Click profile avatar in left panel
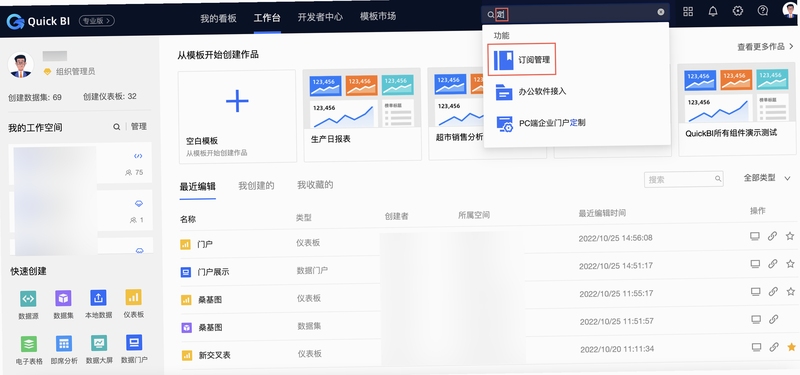This screenshot has width=800, height=375. point(21,65)
